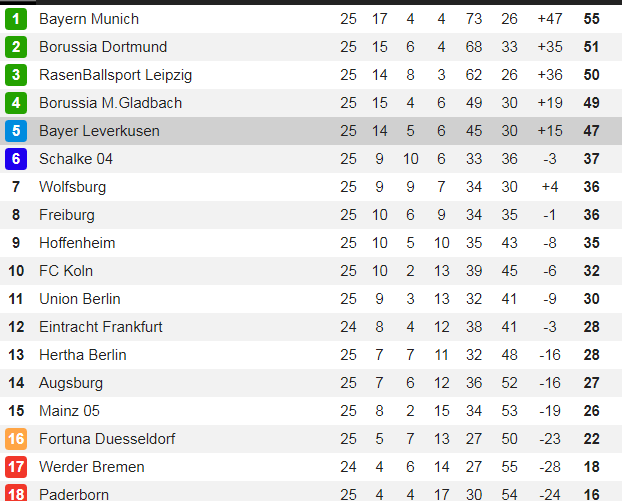Select RasenBallsport Leipzig team name

click(115, 75)
